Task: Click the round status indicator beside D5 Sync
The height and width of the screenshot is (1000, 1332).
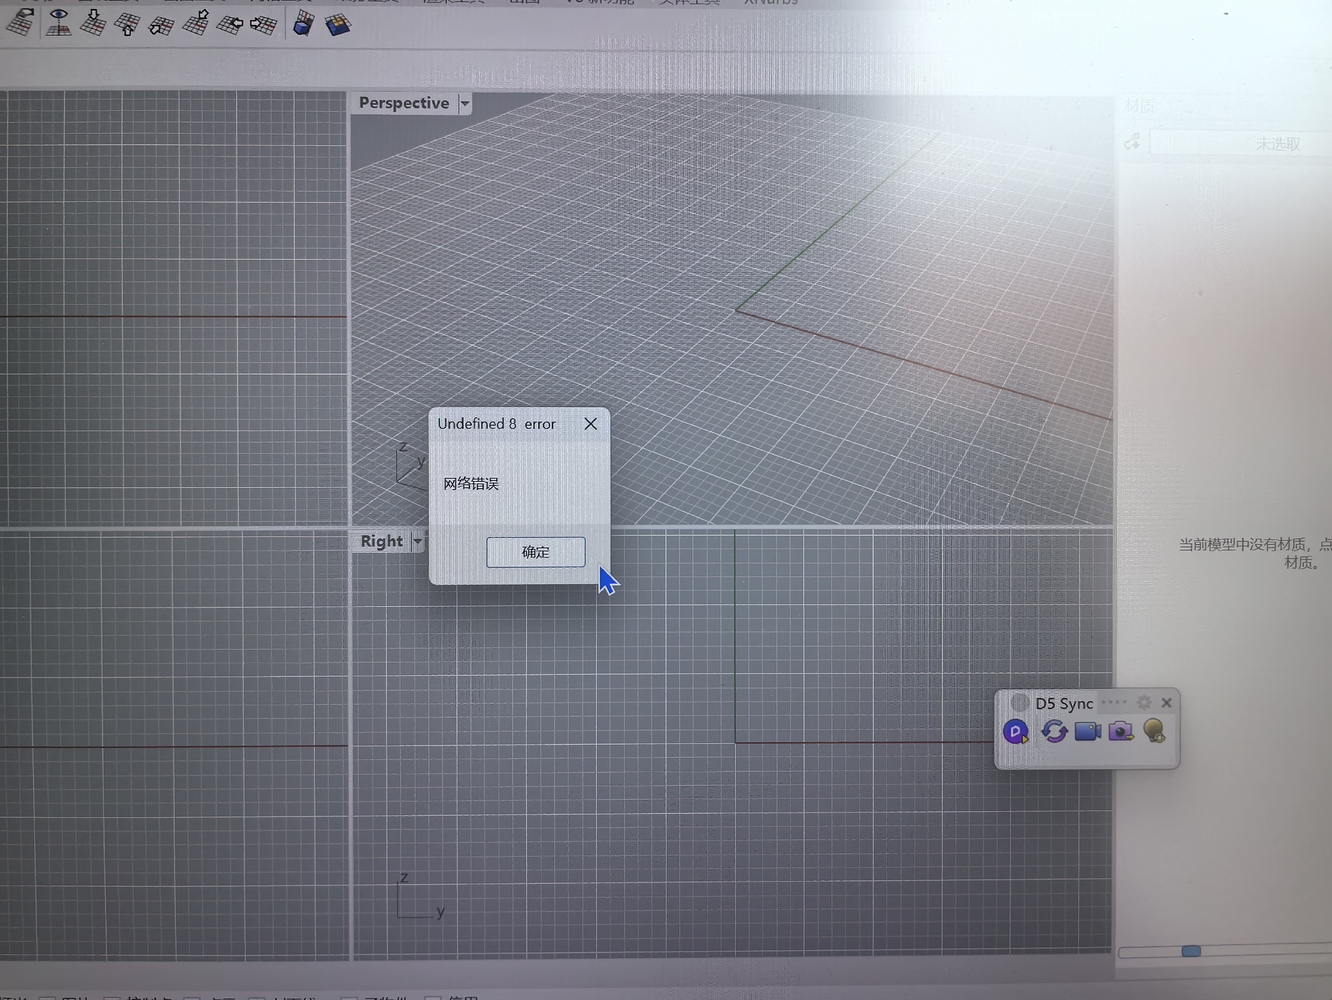Action: (1020, 703)
